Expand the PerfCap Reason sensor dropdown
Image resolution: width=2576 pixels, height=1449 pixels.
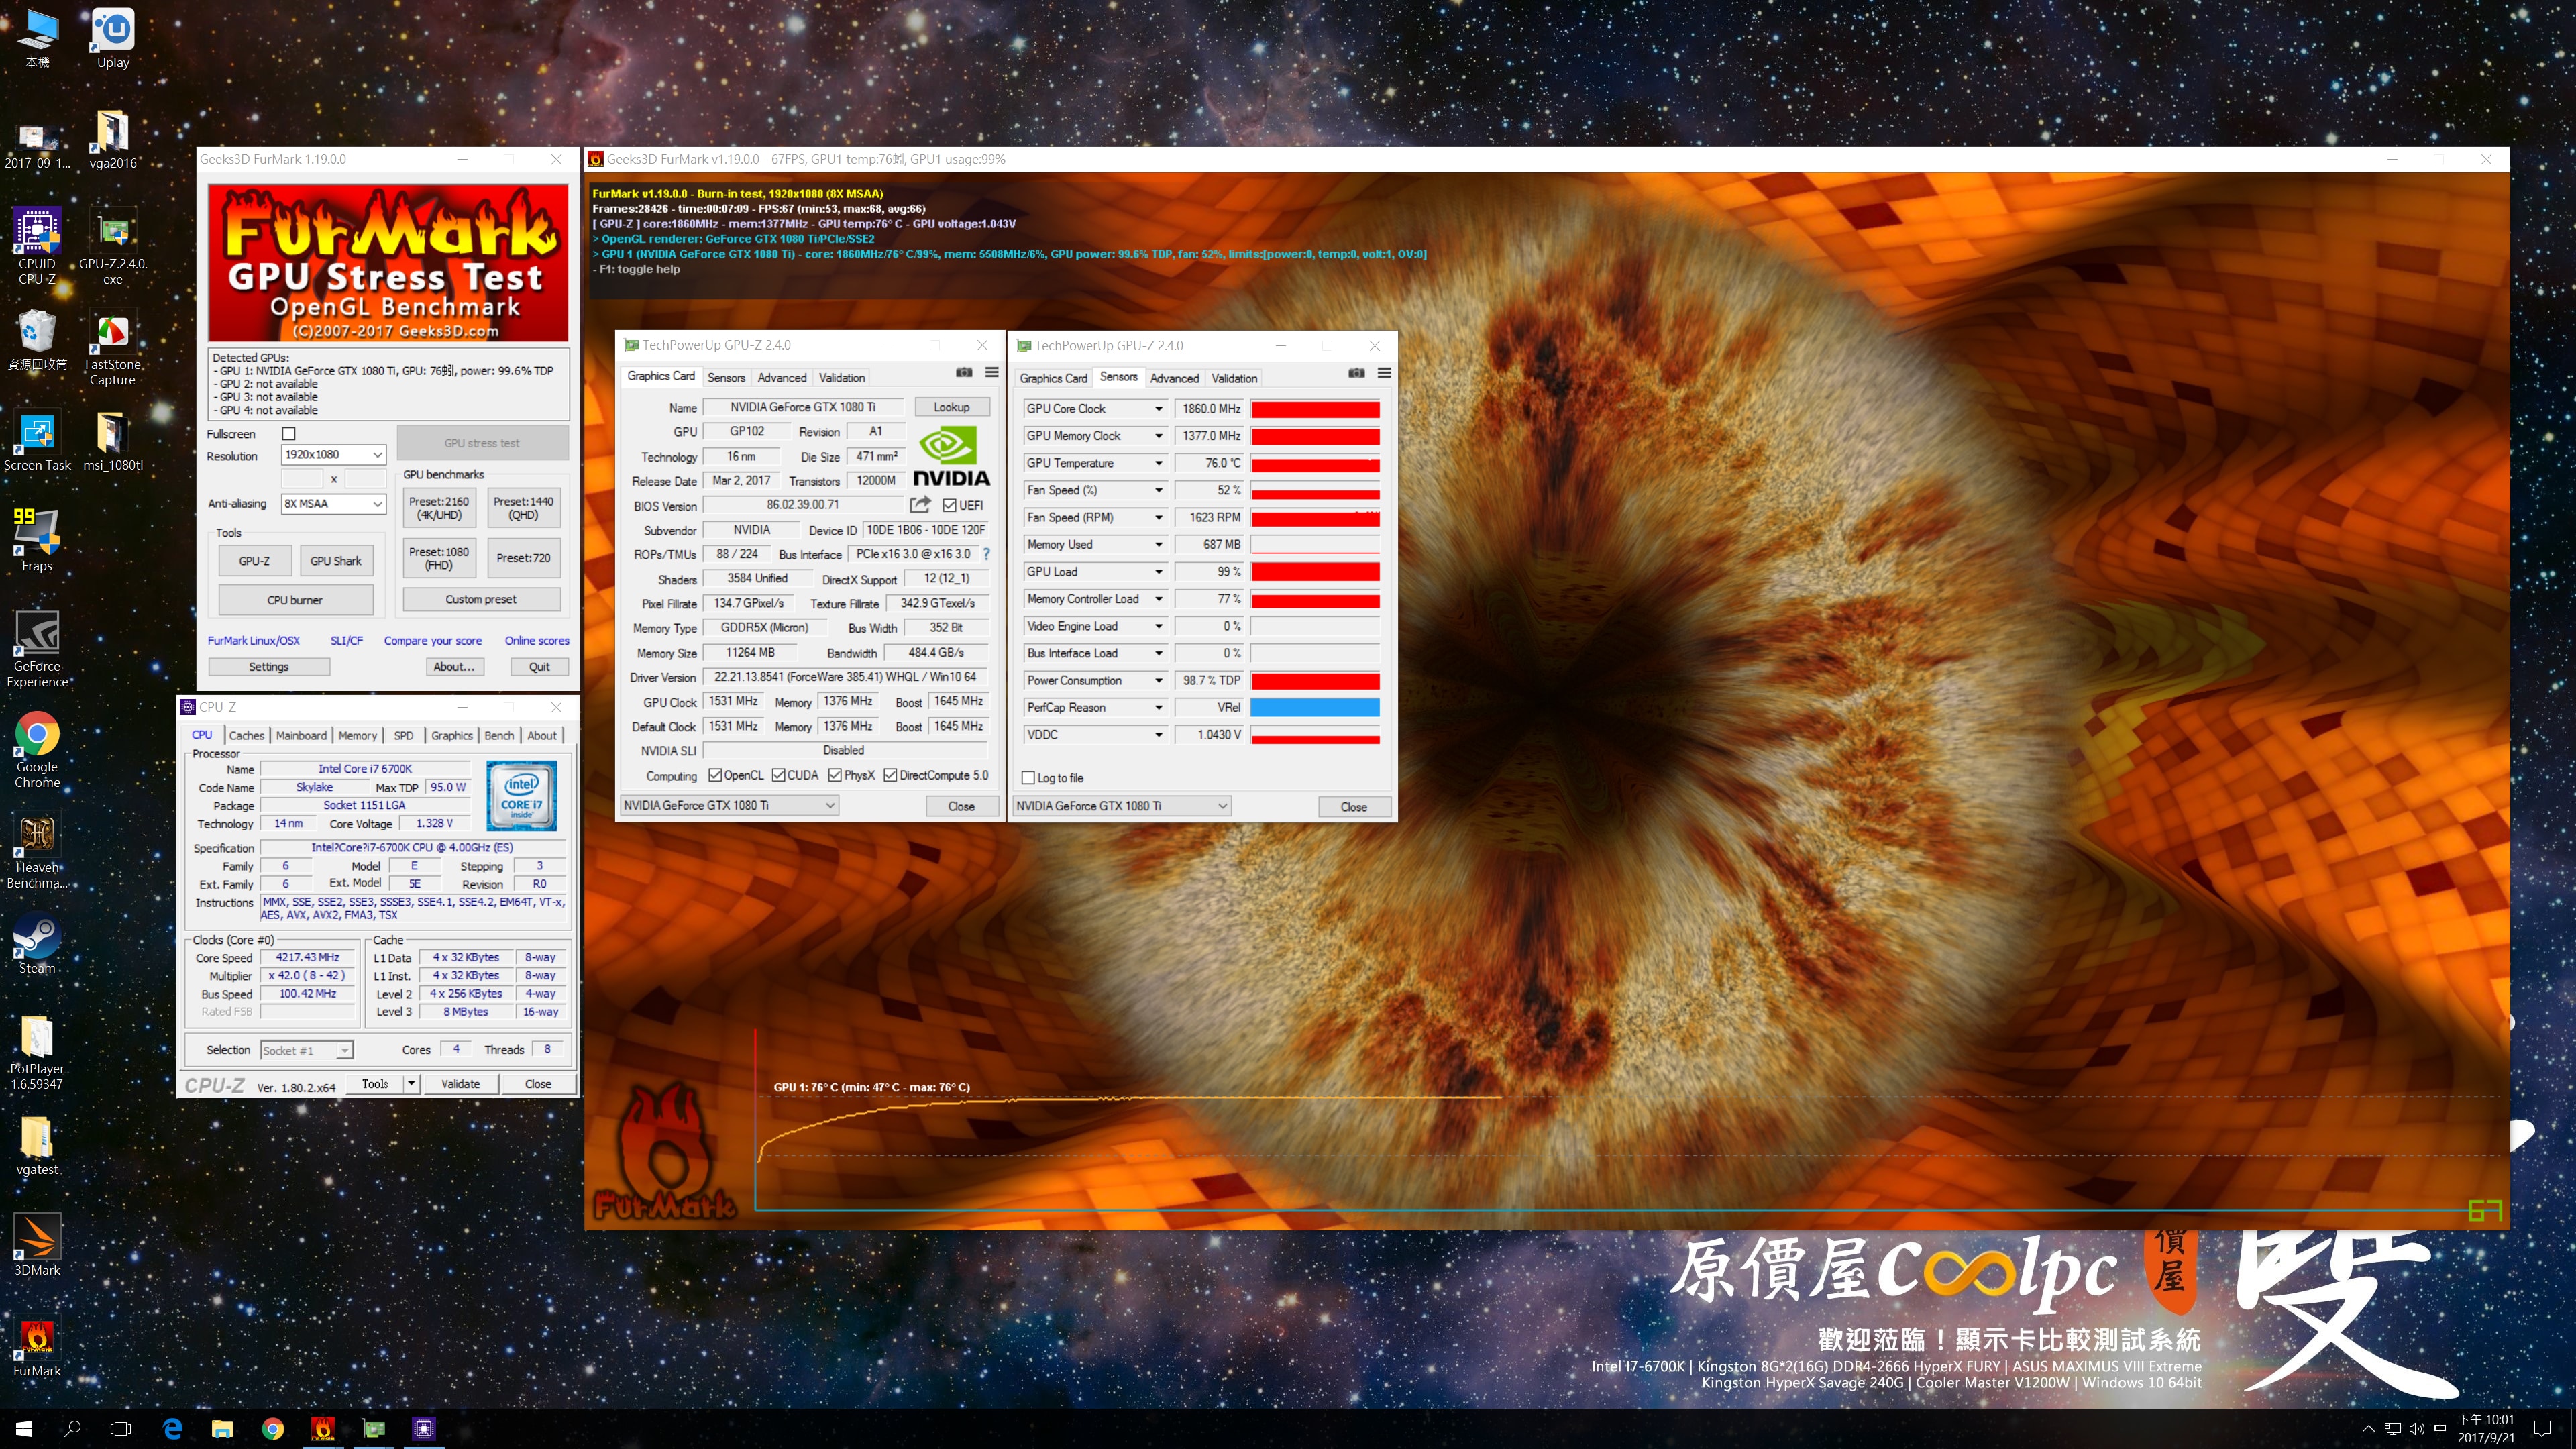tap(1159, 708)
